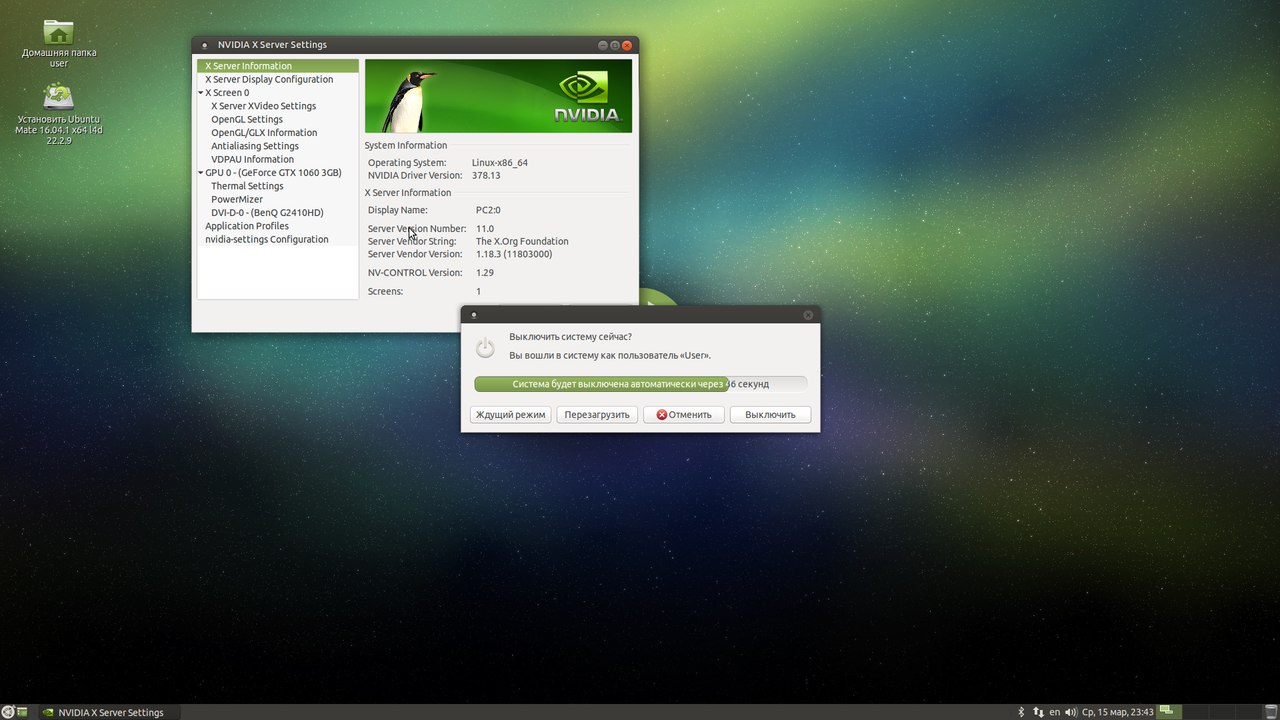1280x720 pixels.
Task: Open the Bluetooth tray icon
Action: pyautogui.click(x=1021, y=712)
